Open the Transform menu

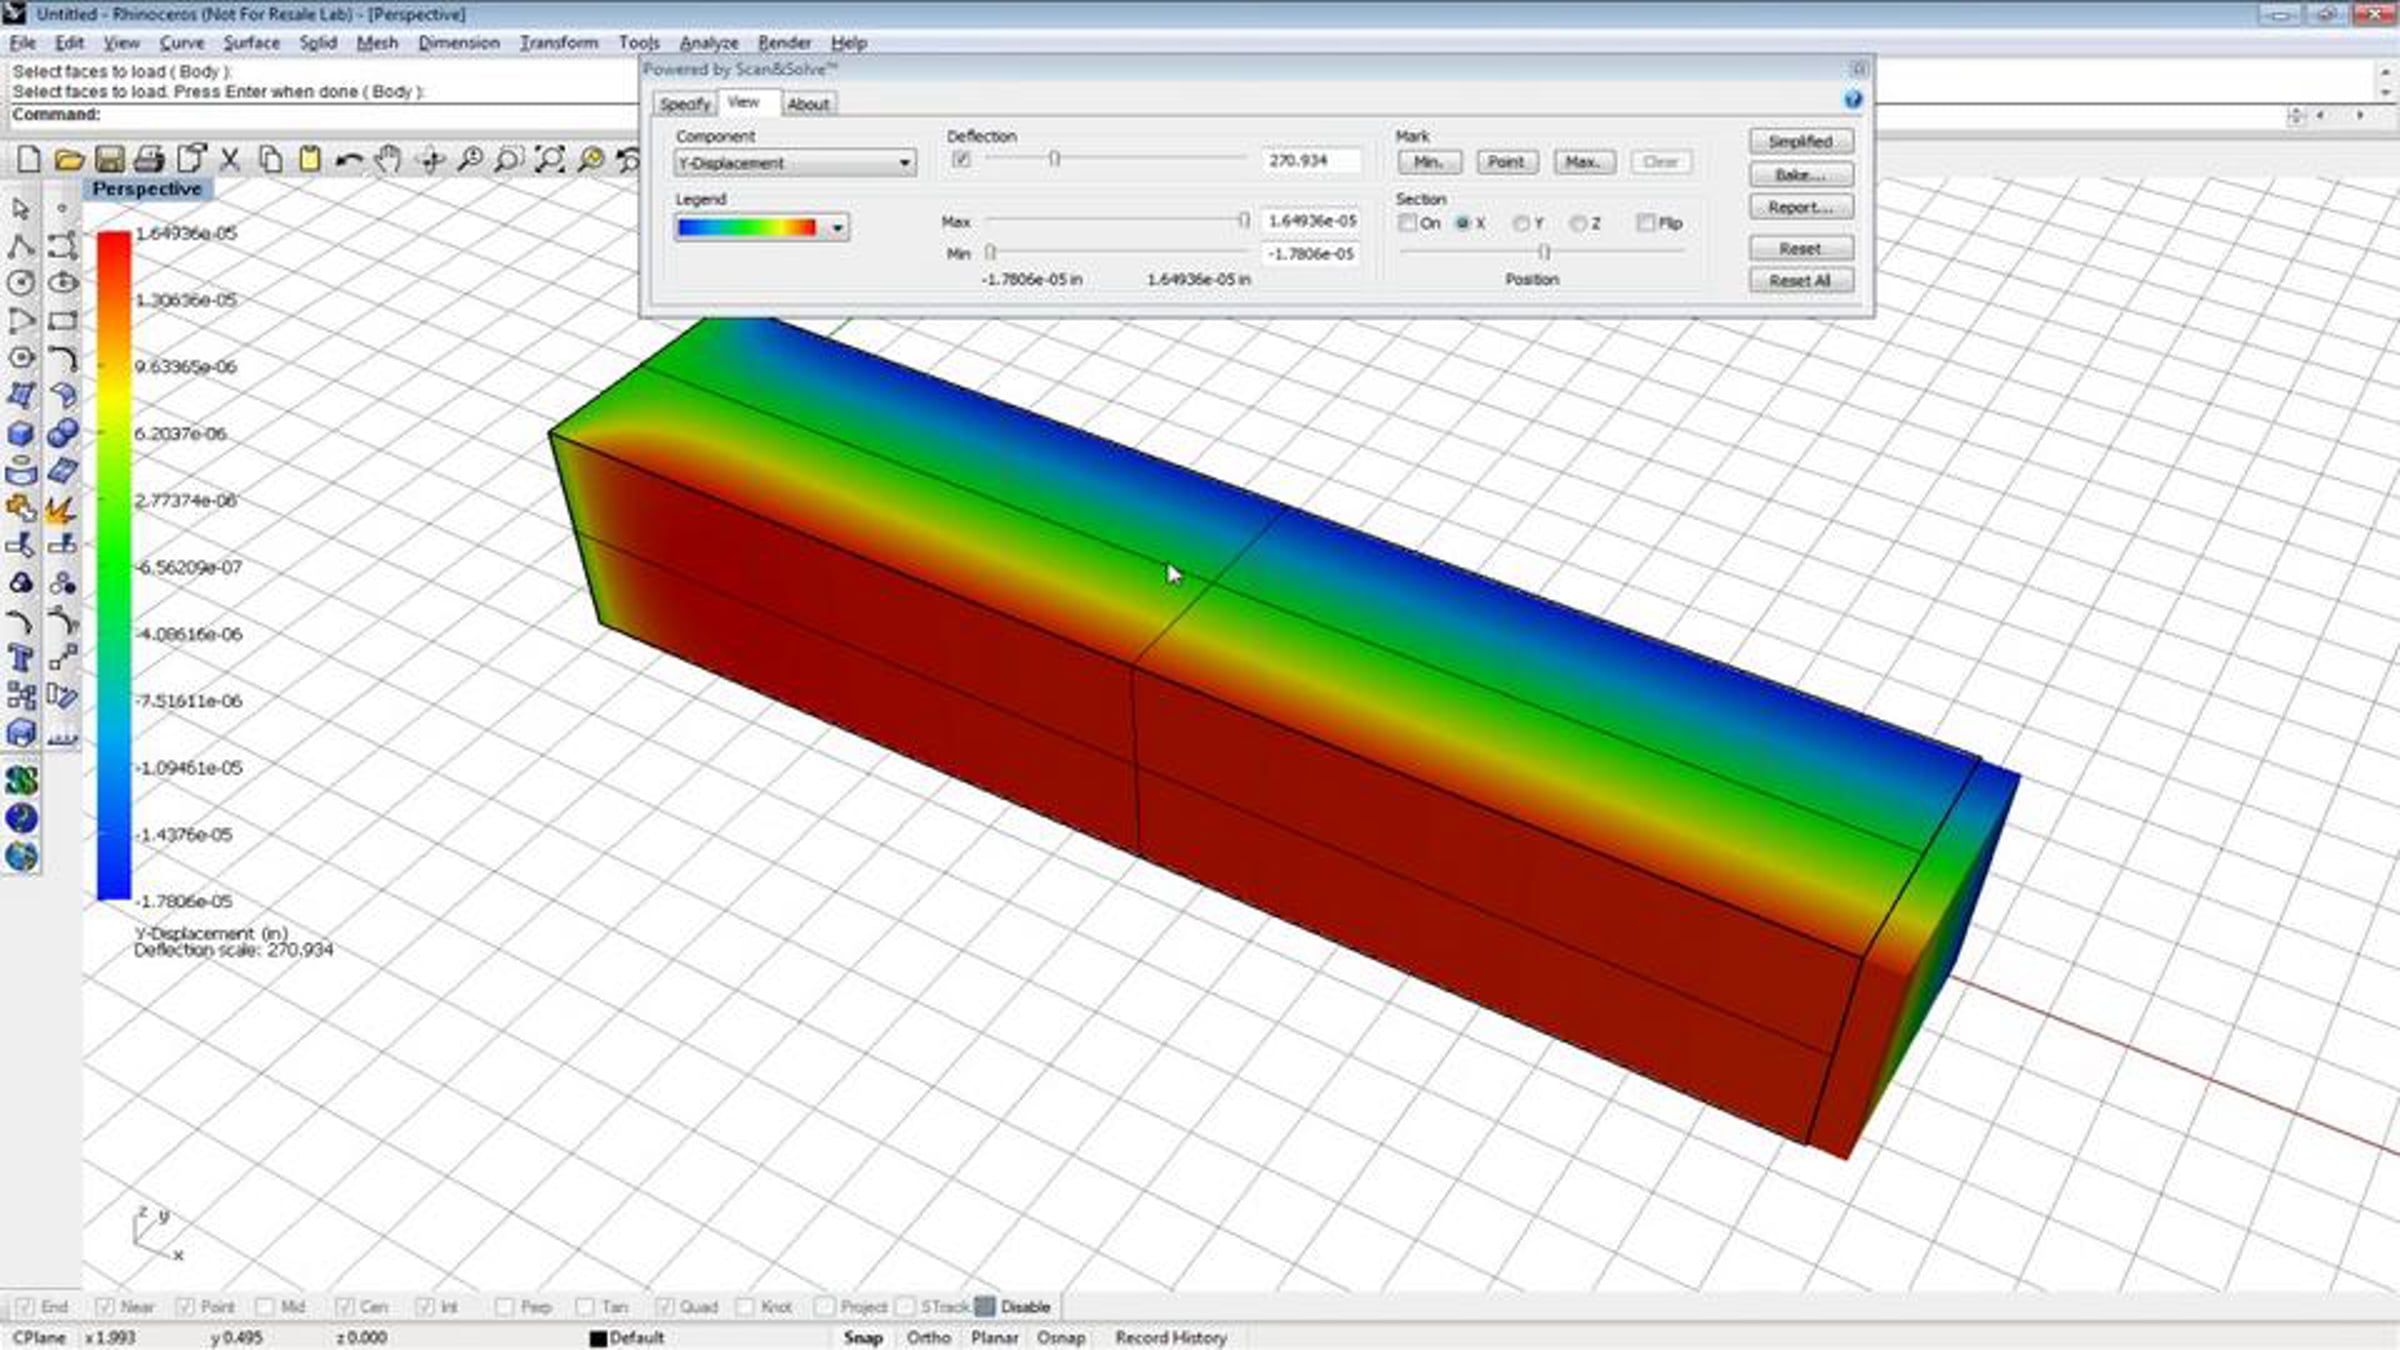click(x=559, y=43)
